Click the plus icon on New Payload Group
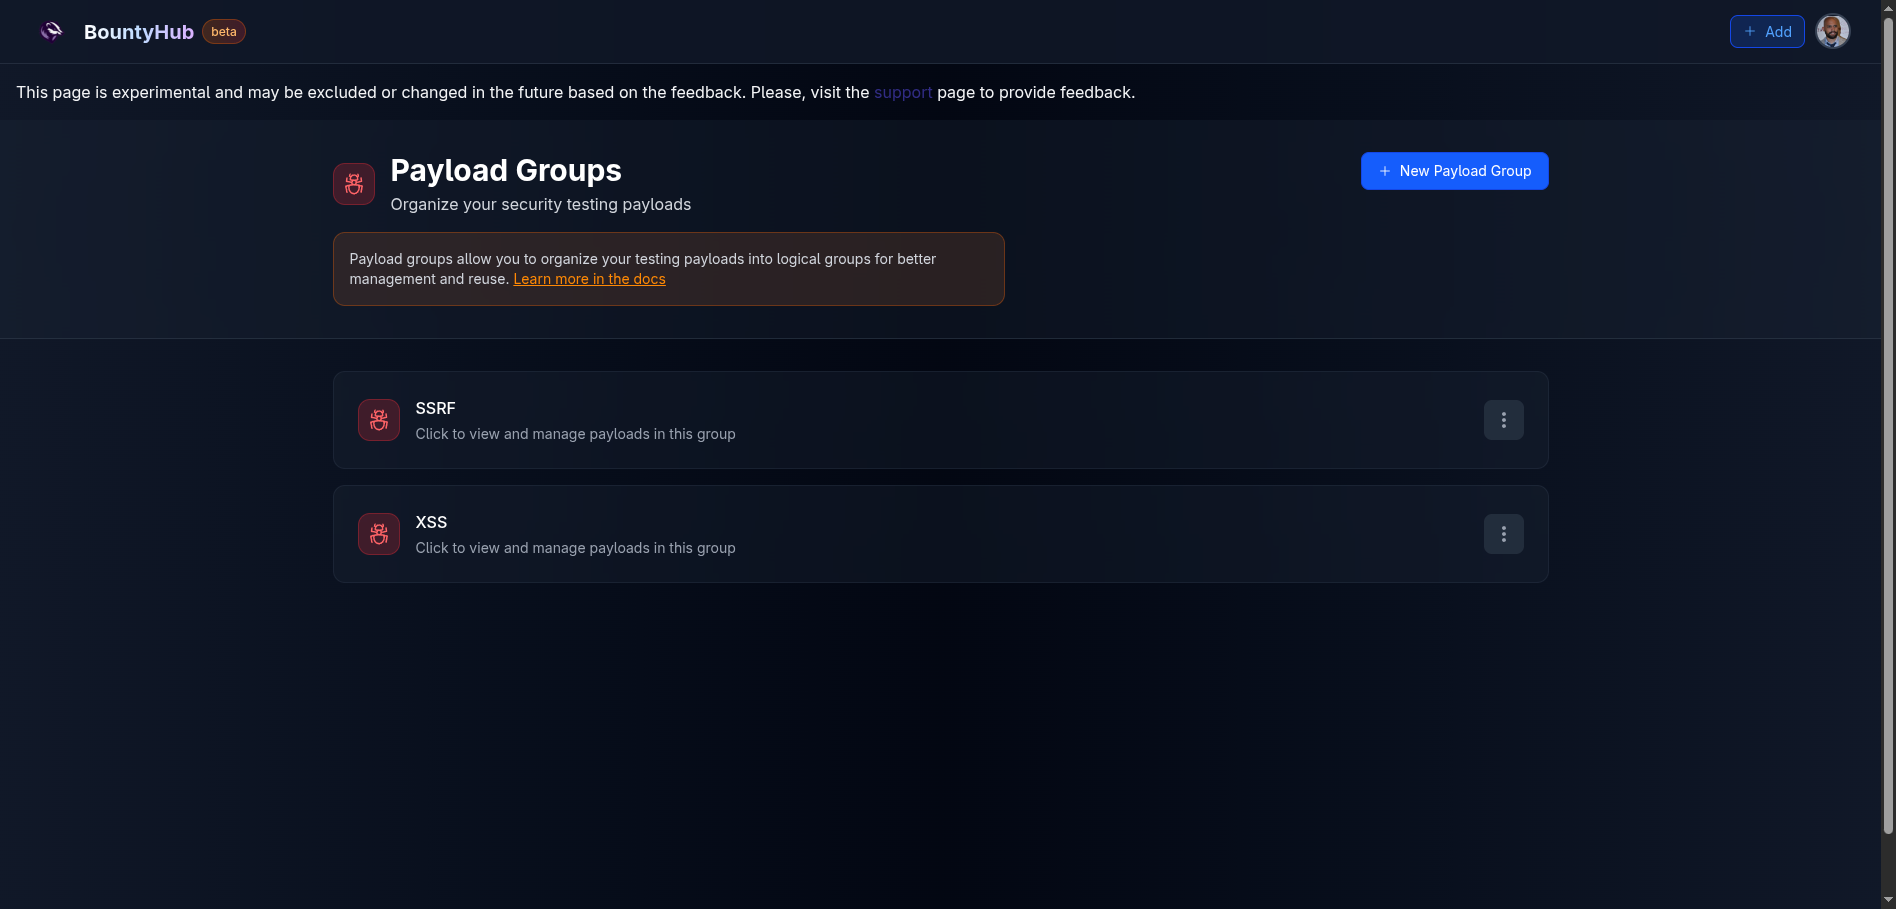Screen dimensions: 1896x909 [x=1384, y=171]
